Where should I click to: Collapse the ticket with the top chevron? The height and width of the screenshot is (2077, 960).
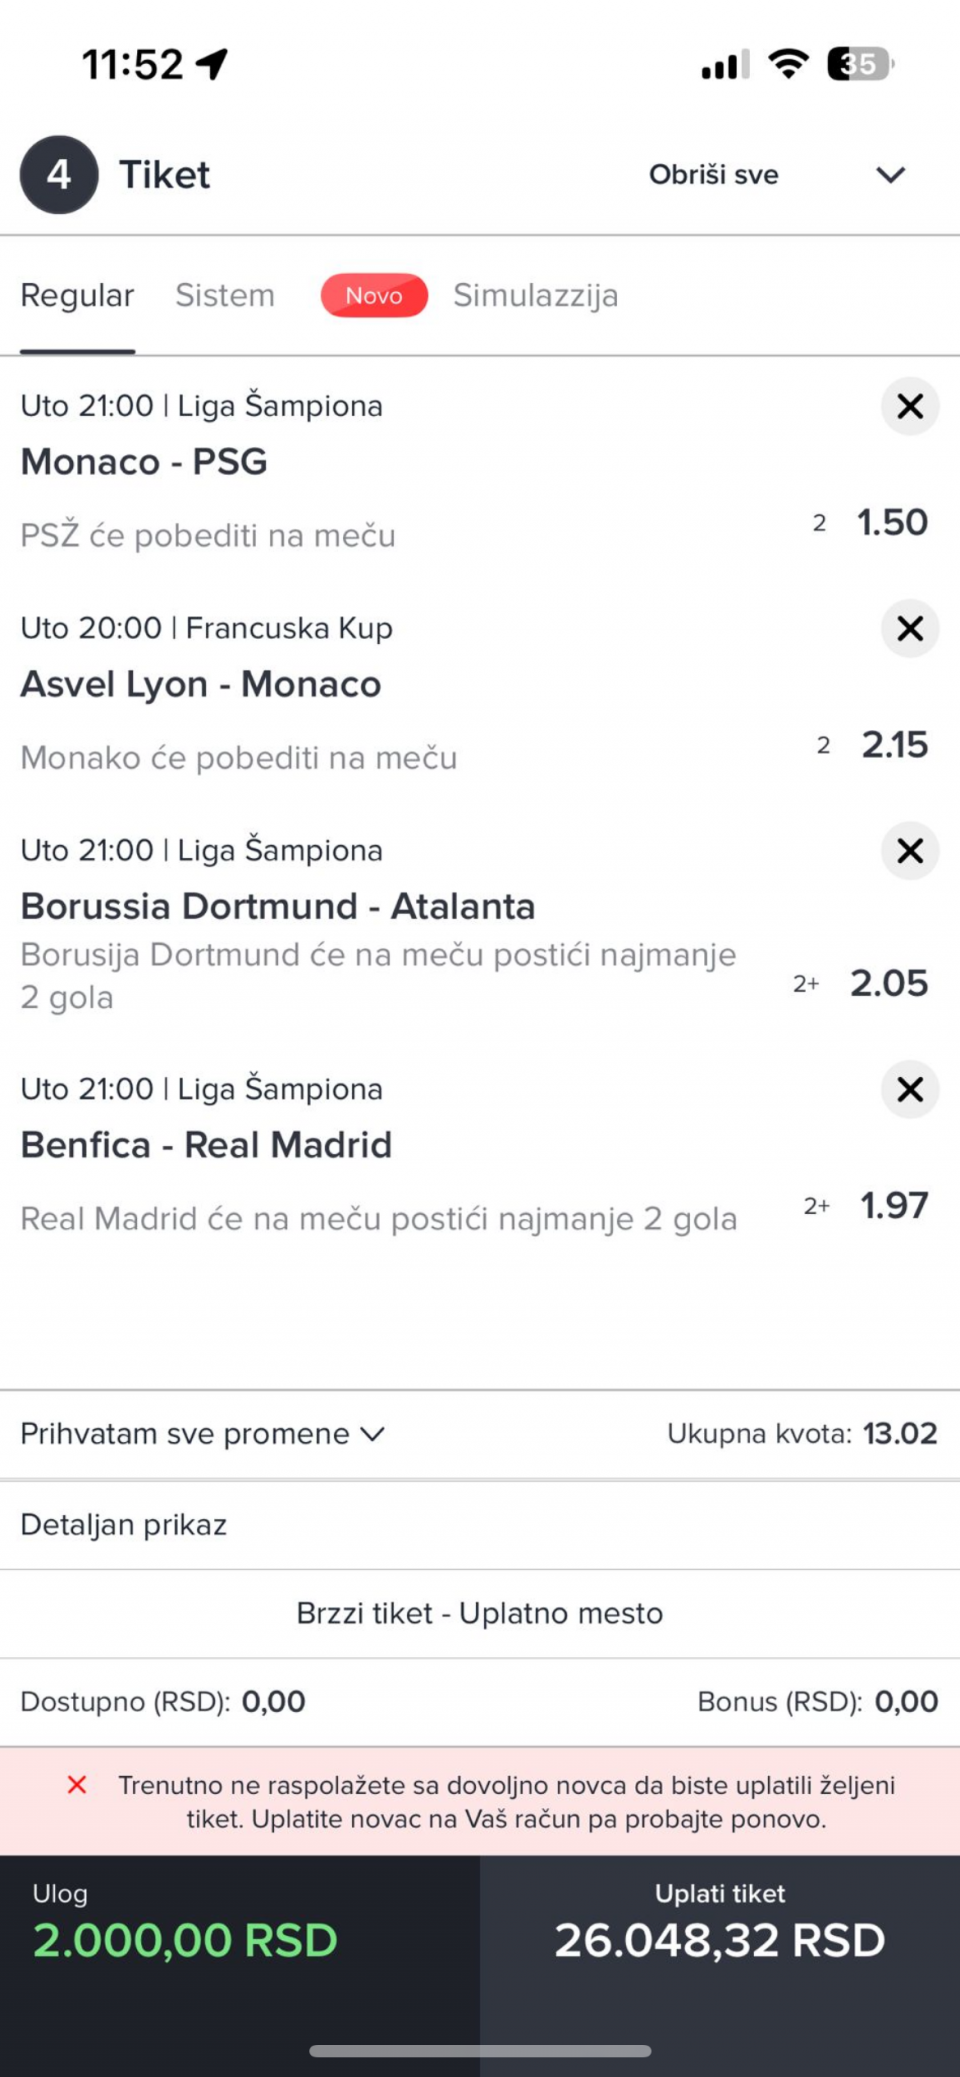(x=890, y=175)
